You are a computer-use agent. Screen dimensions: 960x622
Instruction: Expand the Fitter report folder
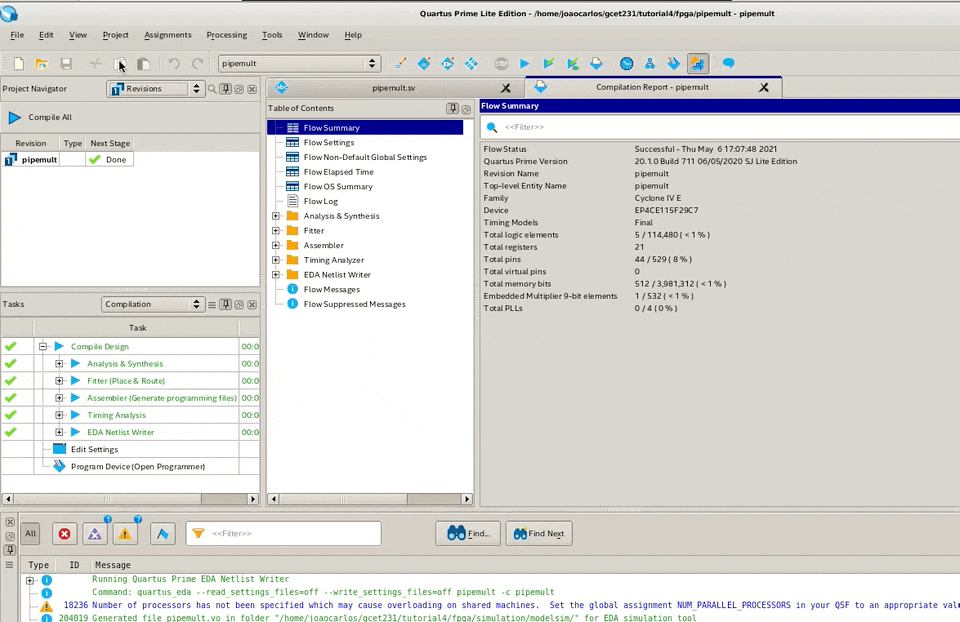276,231
